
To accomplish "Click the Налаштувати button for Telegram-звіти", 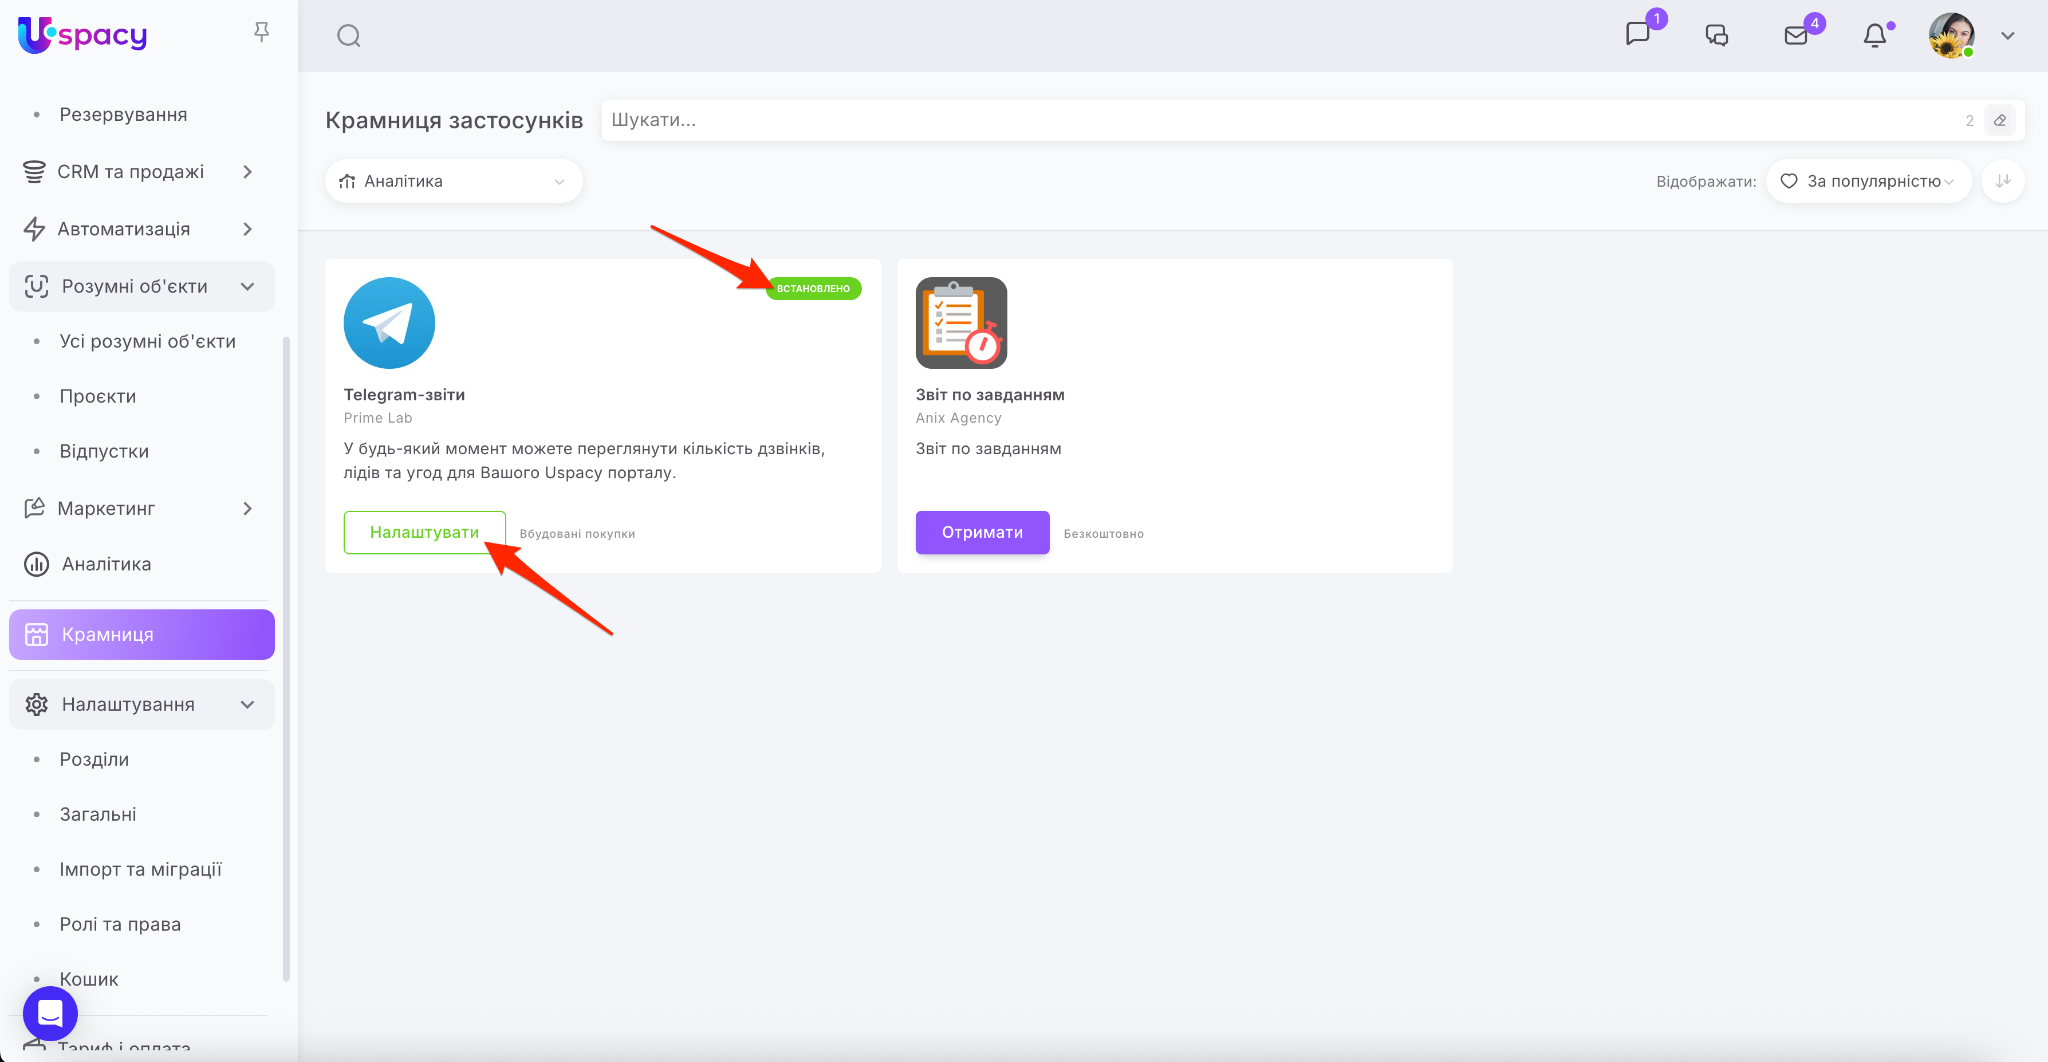I will tap(424, 532).
